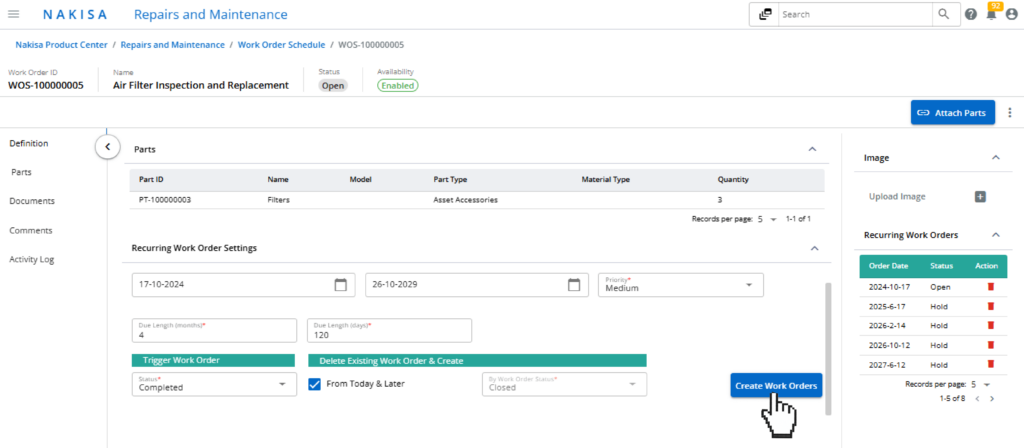
Task: Open the Priority dropdown
Action: (x=750, y=285)
